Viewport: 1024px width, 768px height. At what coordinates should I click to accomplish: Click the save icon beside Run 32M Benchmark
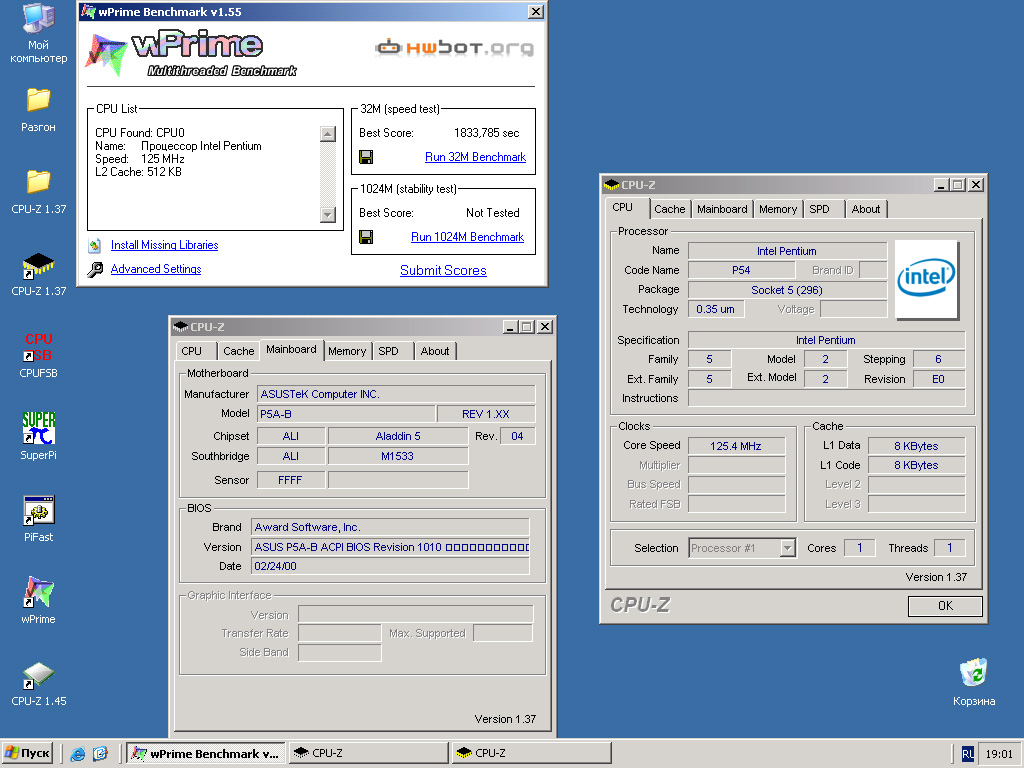tap(366, 157)
